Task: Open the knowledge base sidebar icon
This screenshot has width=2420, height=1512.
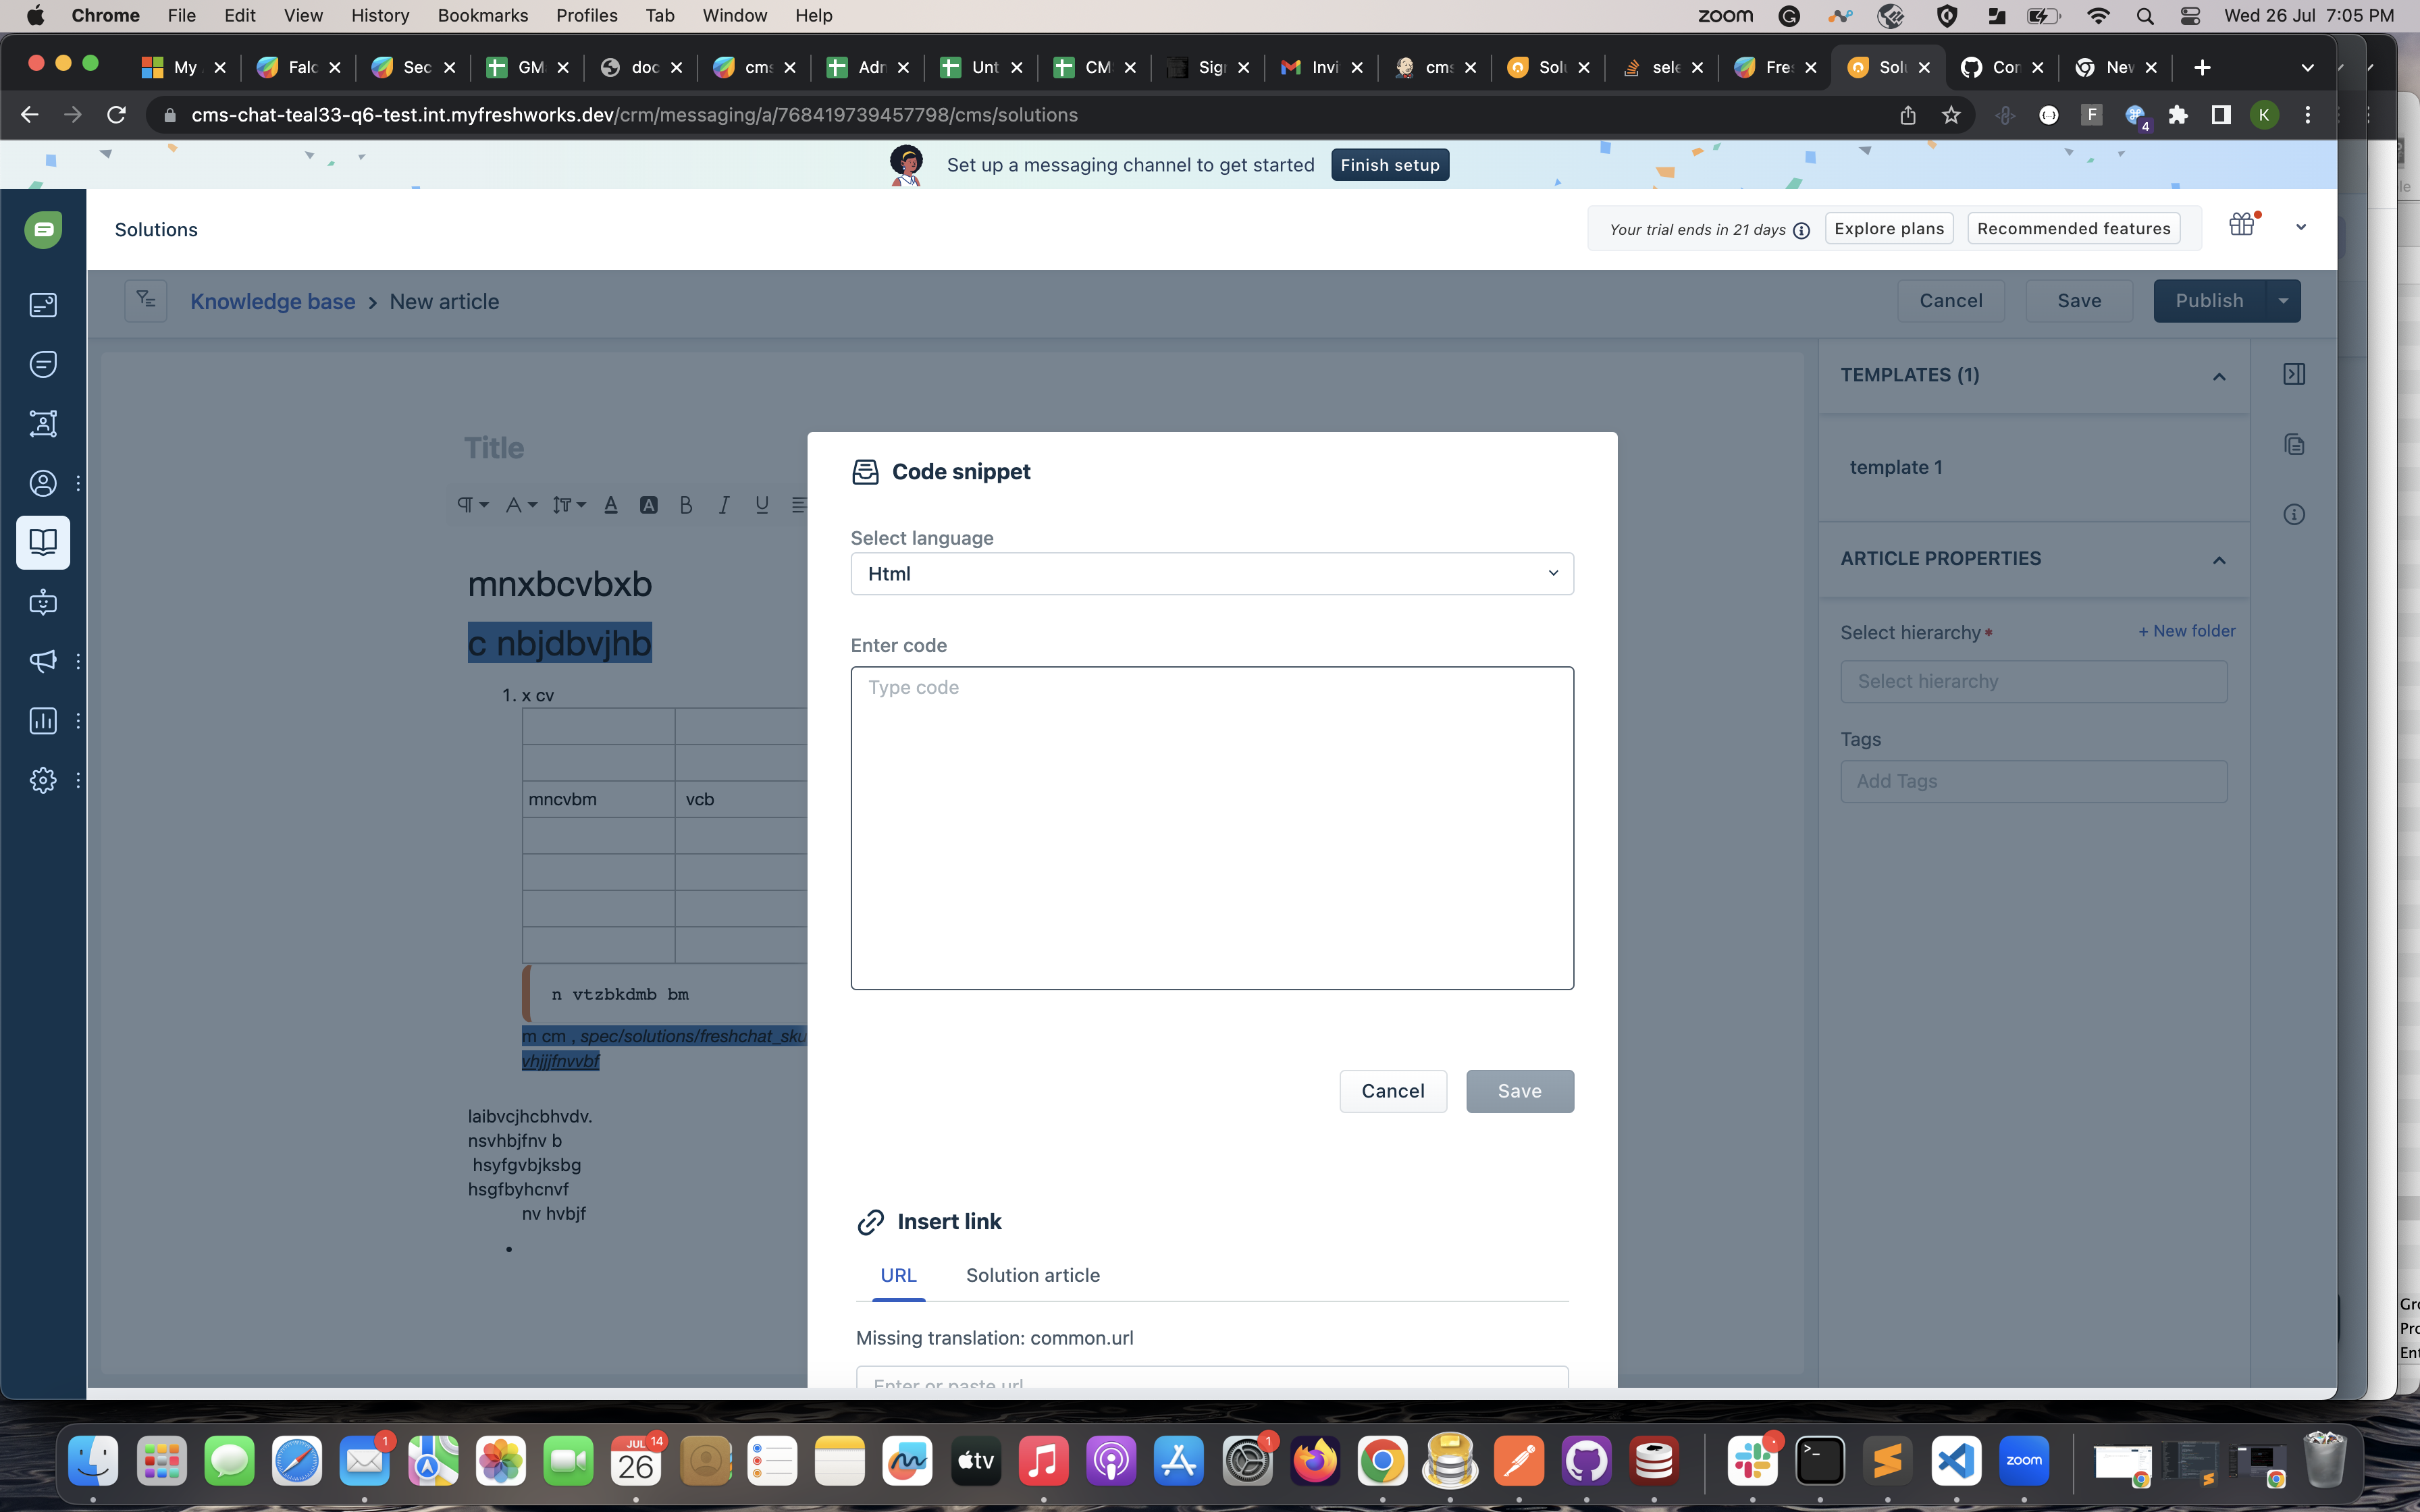Action: pyautogui.click(x=43, y=542)
